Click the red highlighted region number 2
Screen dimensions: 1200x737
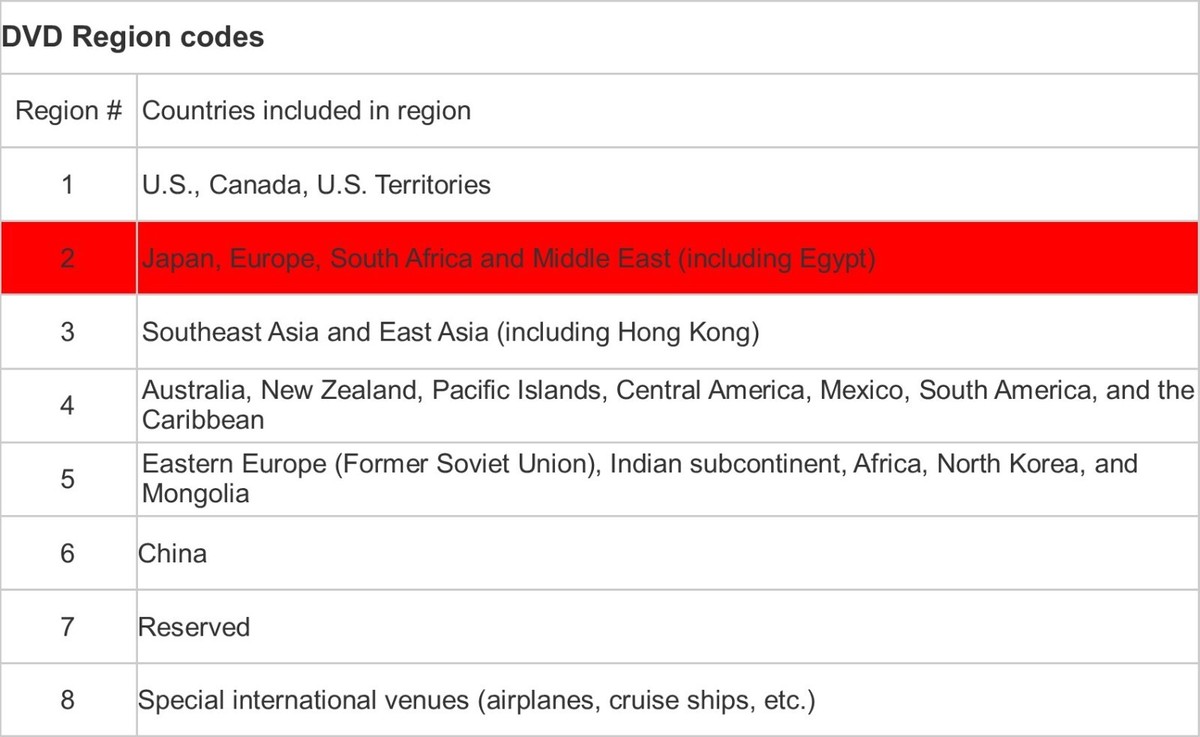point(68,258)
